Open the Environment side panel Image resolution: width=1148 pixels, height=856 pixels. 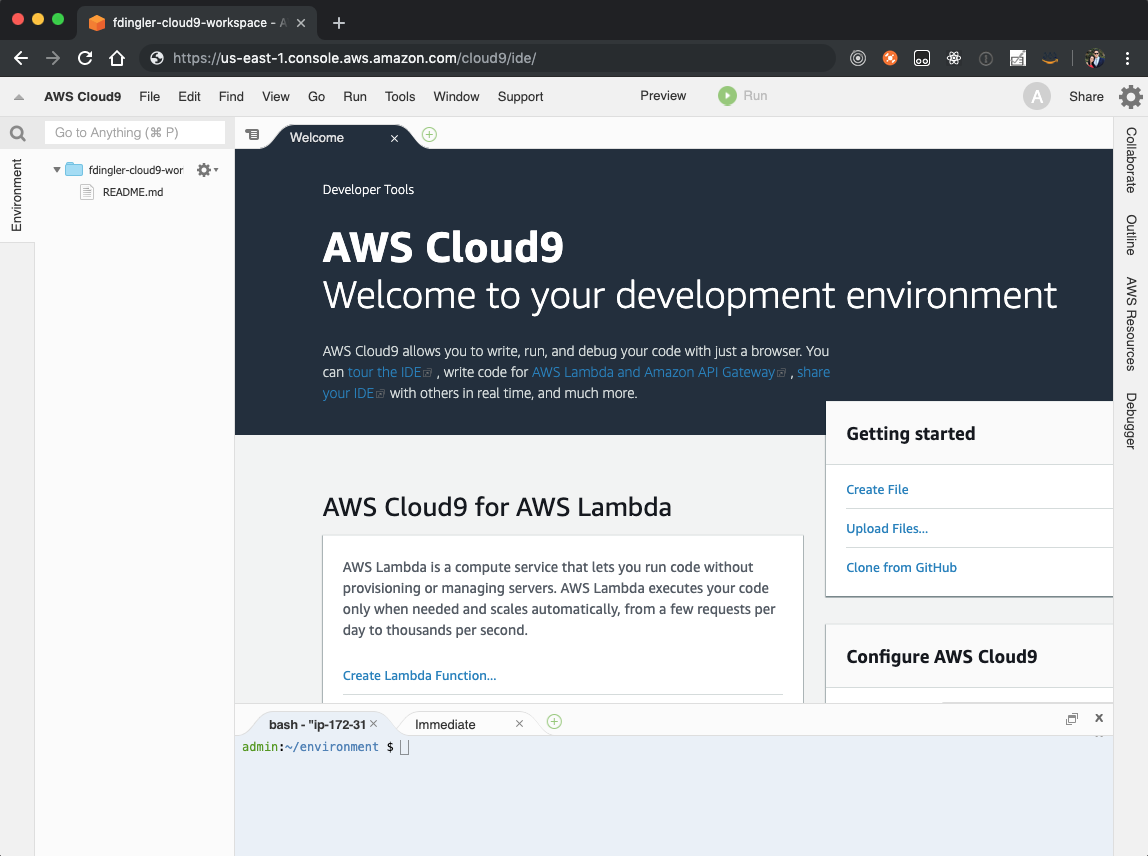click(17, 195)
